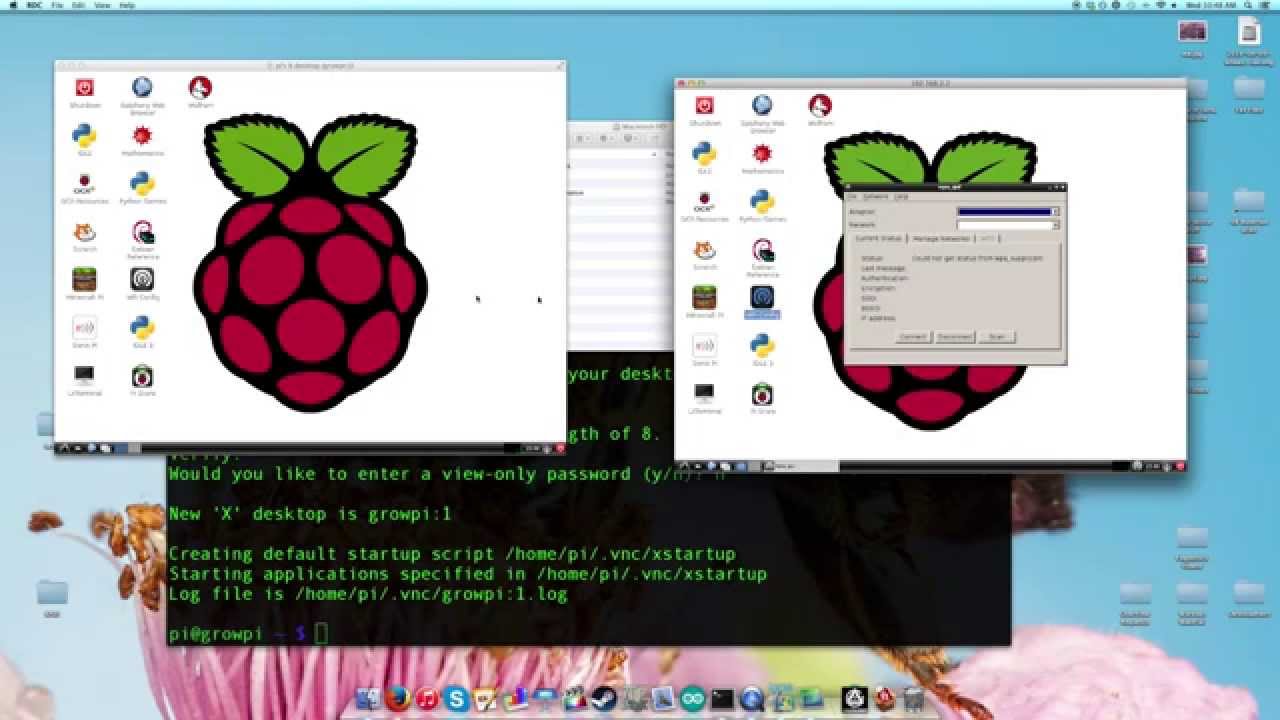Open Arduino from the Dock

[x=692, y=699]
